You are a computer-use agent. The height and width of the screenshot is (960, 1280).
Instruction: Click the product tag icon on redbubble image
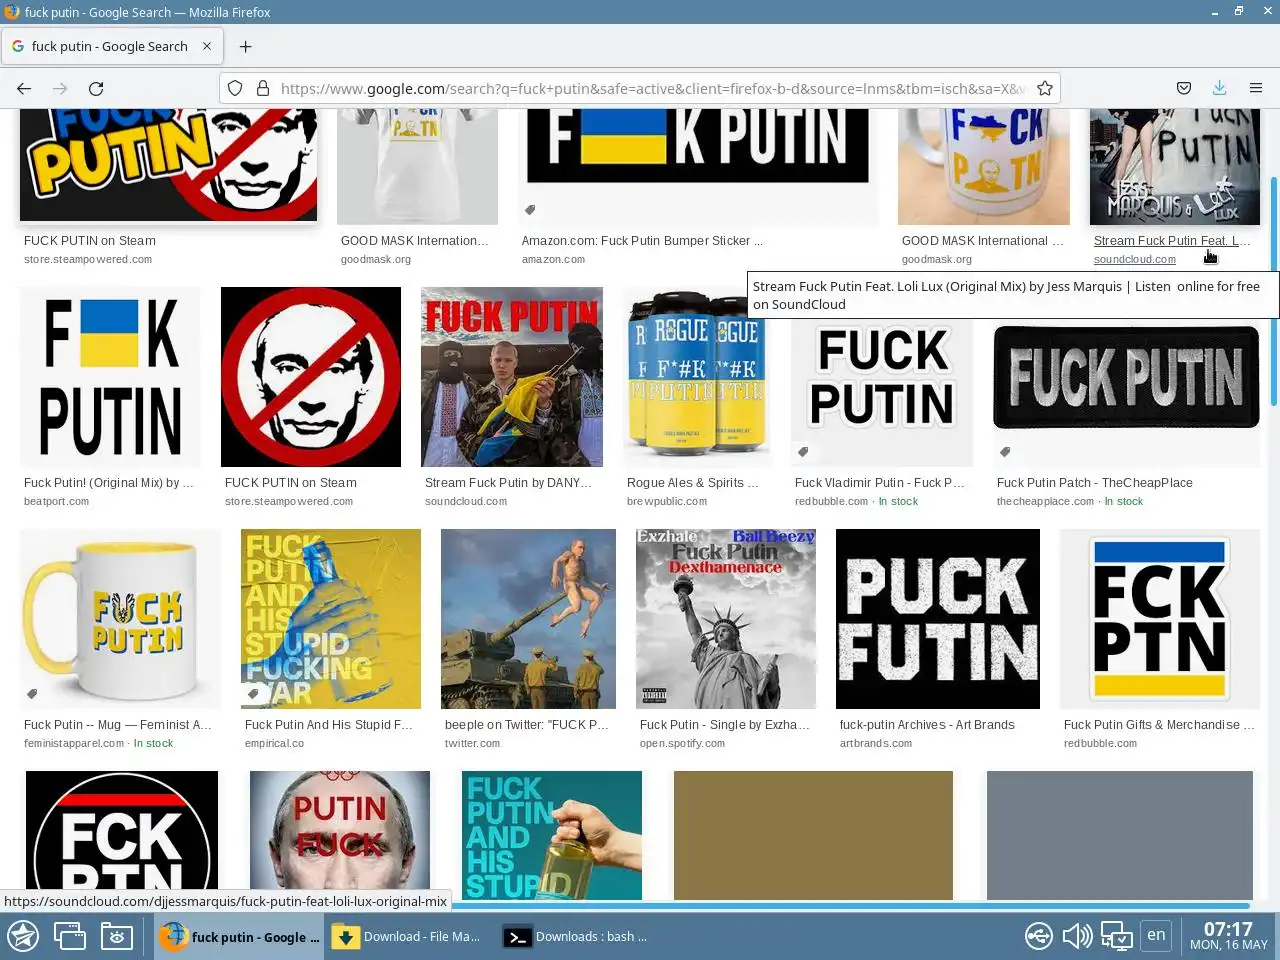[x=803, y=452]
